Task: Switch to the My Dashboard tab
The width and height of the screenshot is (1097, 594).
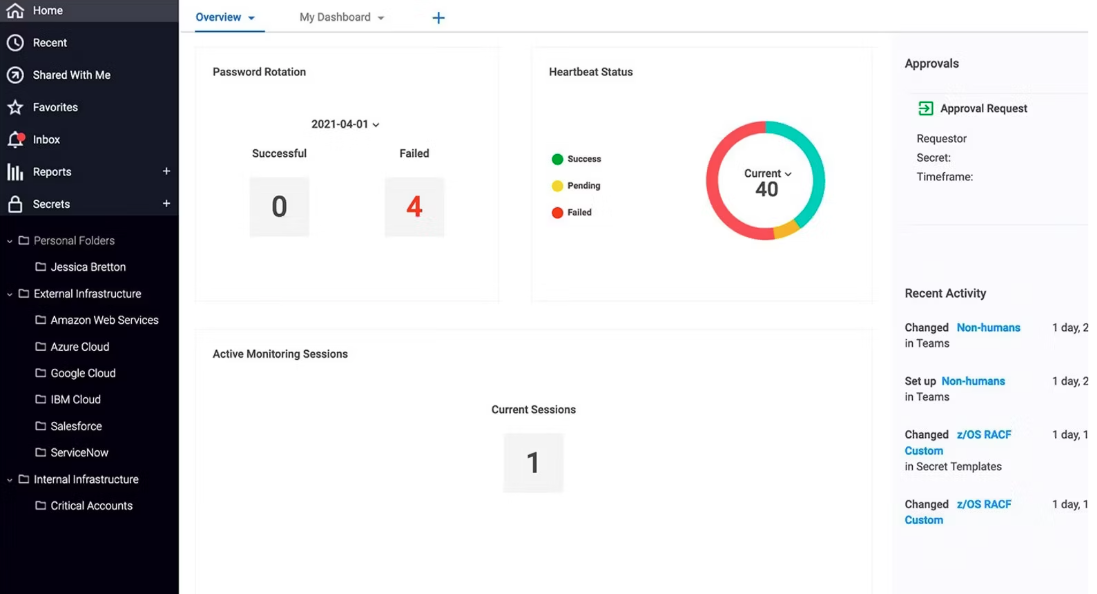Action: pos(335,17)
